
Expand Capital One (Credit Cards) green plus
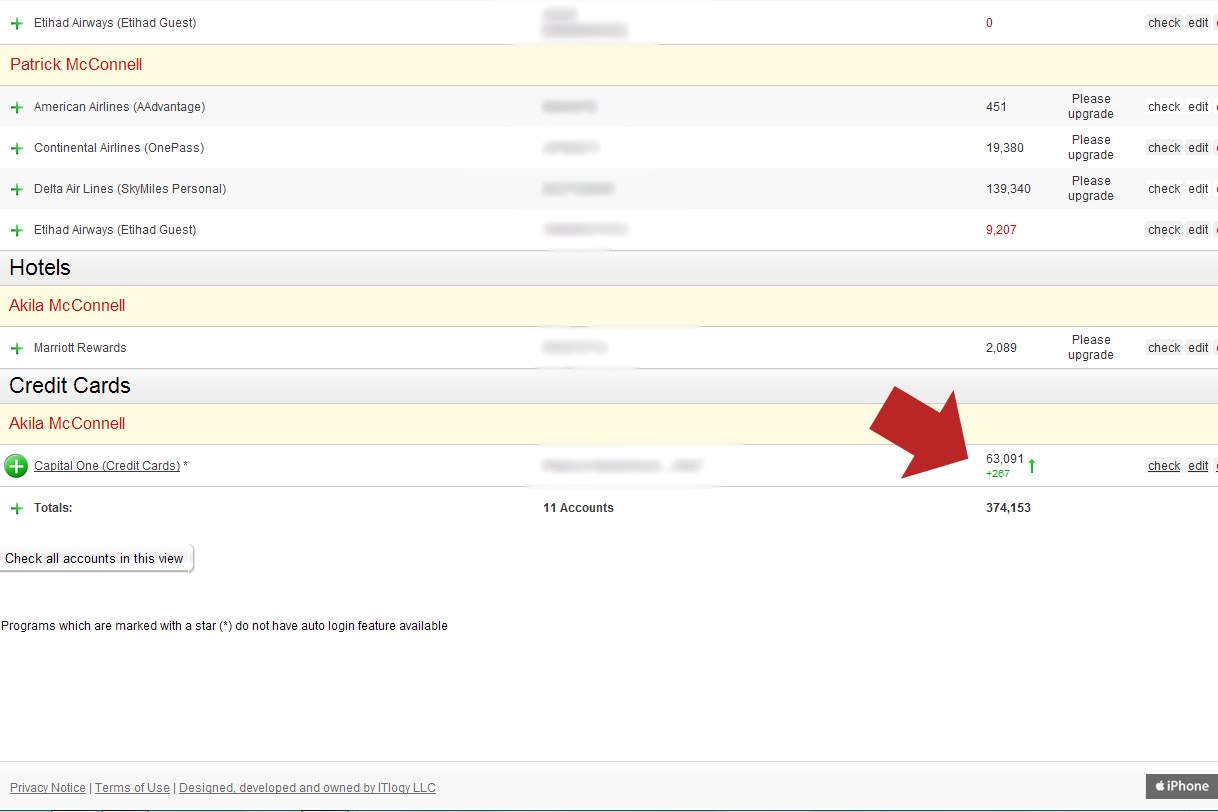pos(16,466)
